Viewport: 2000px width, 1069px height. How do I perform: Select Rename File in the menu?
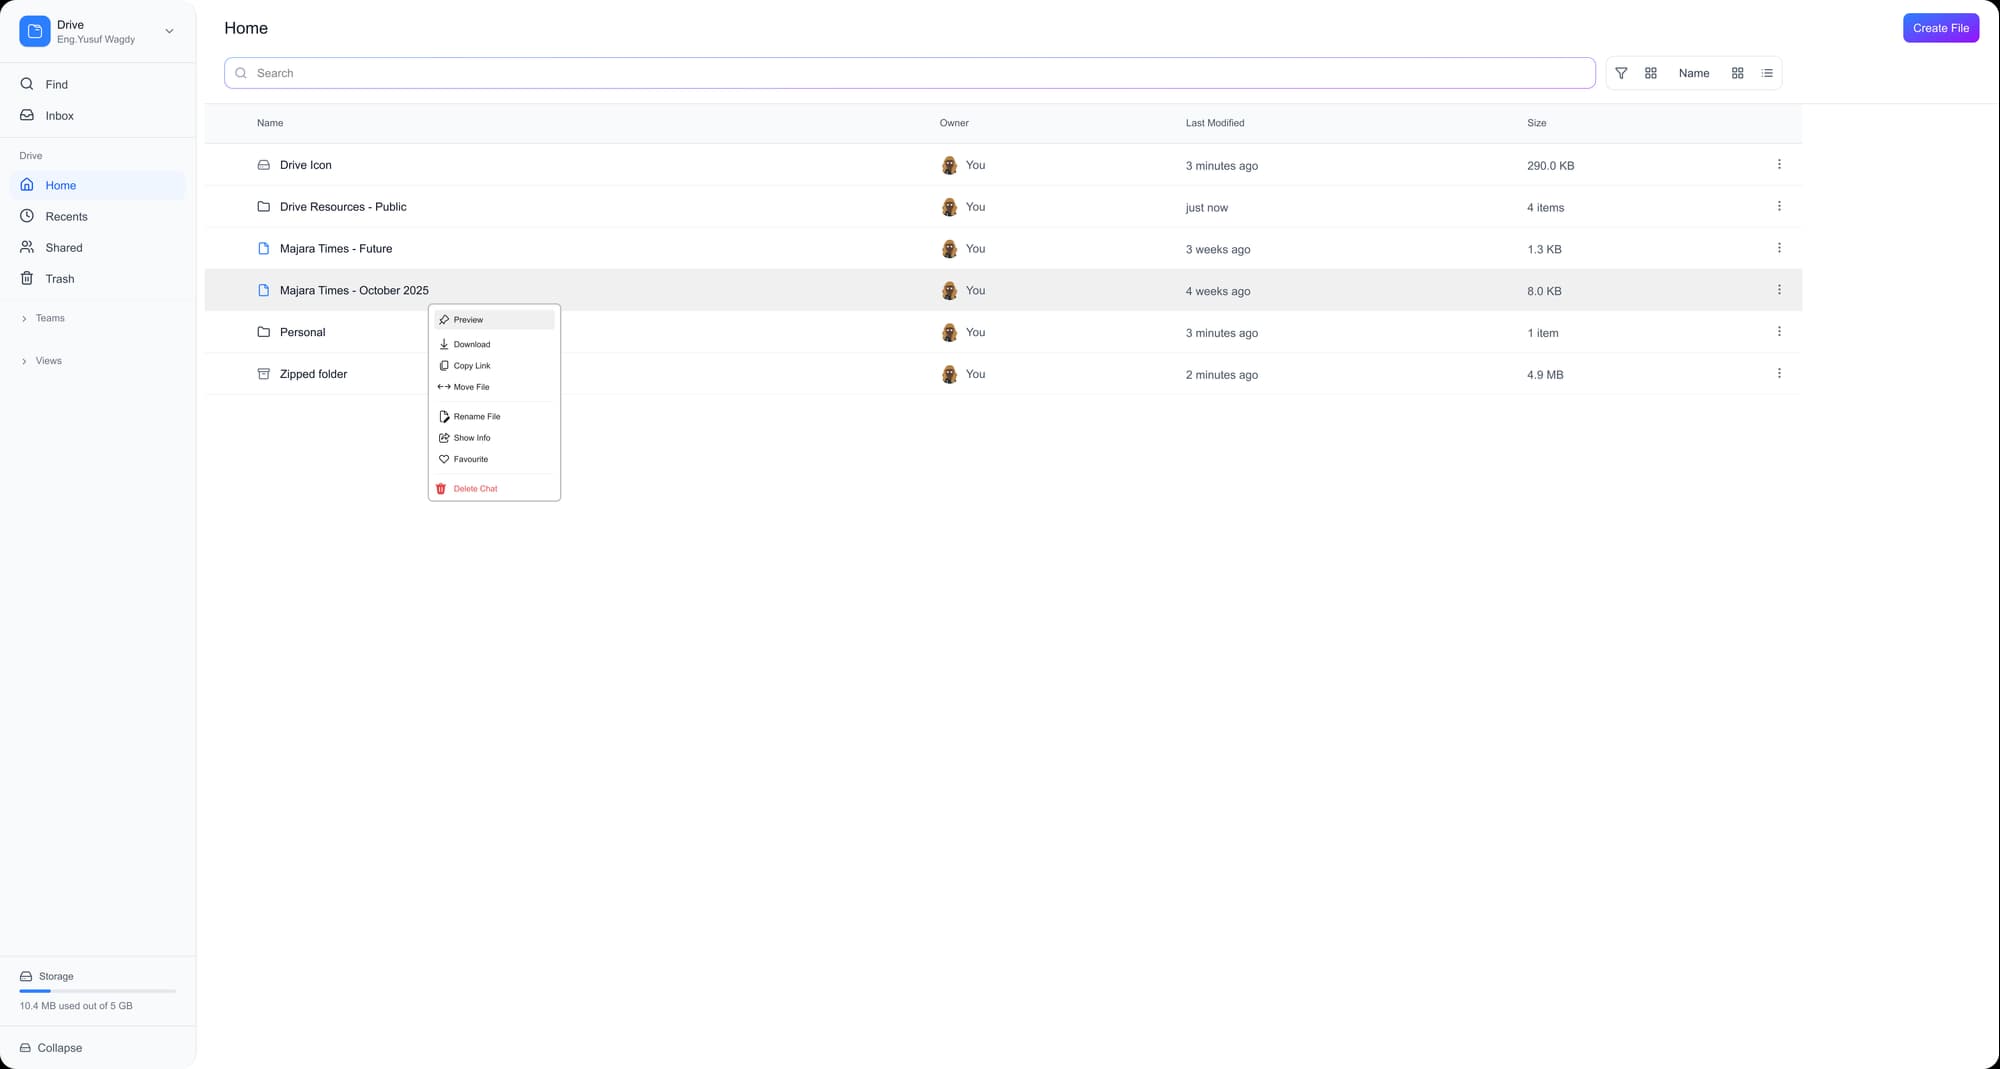tap(476, 416)
